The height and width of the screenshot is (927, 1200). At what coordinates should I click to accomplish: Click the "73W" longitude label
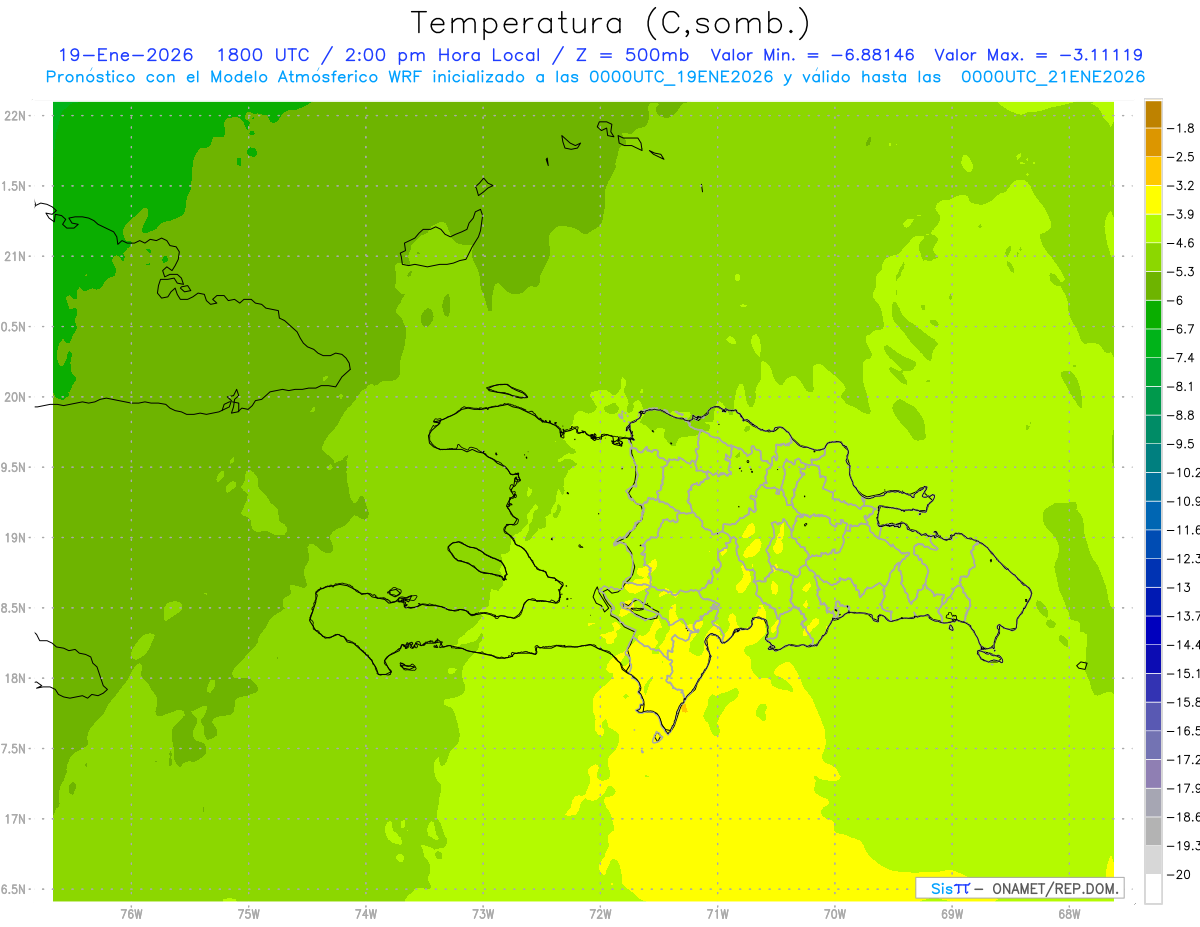483,914
